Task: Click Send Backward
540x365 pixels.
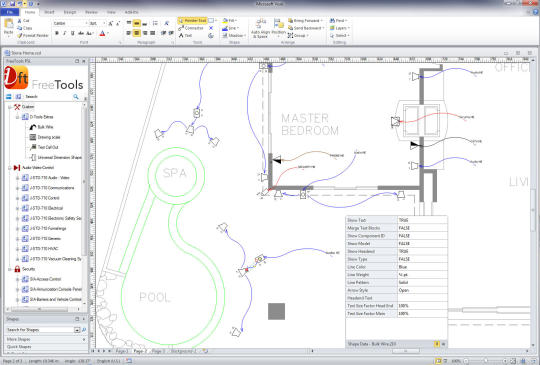Action: tap(306, 28)
